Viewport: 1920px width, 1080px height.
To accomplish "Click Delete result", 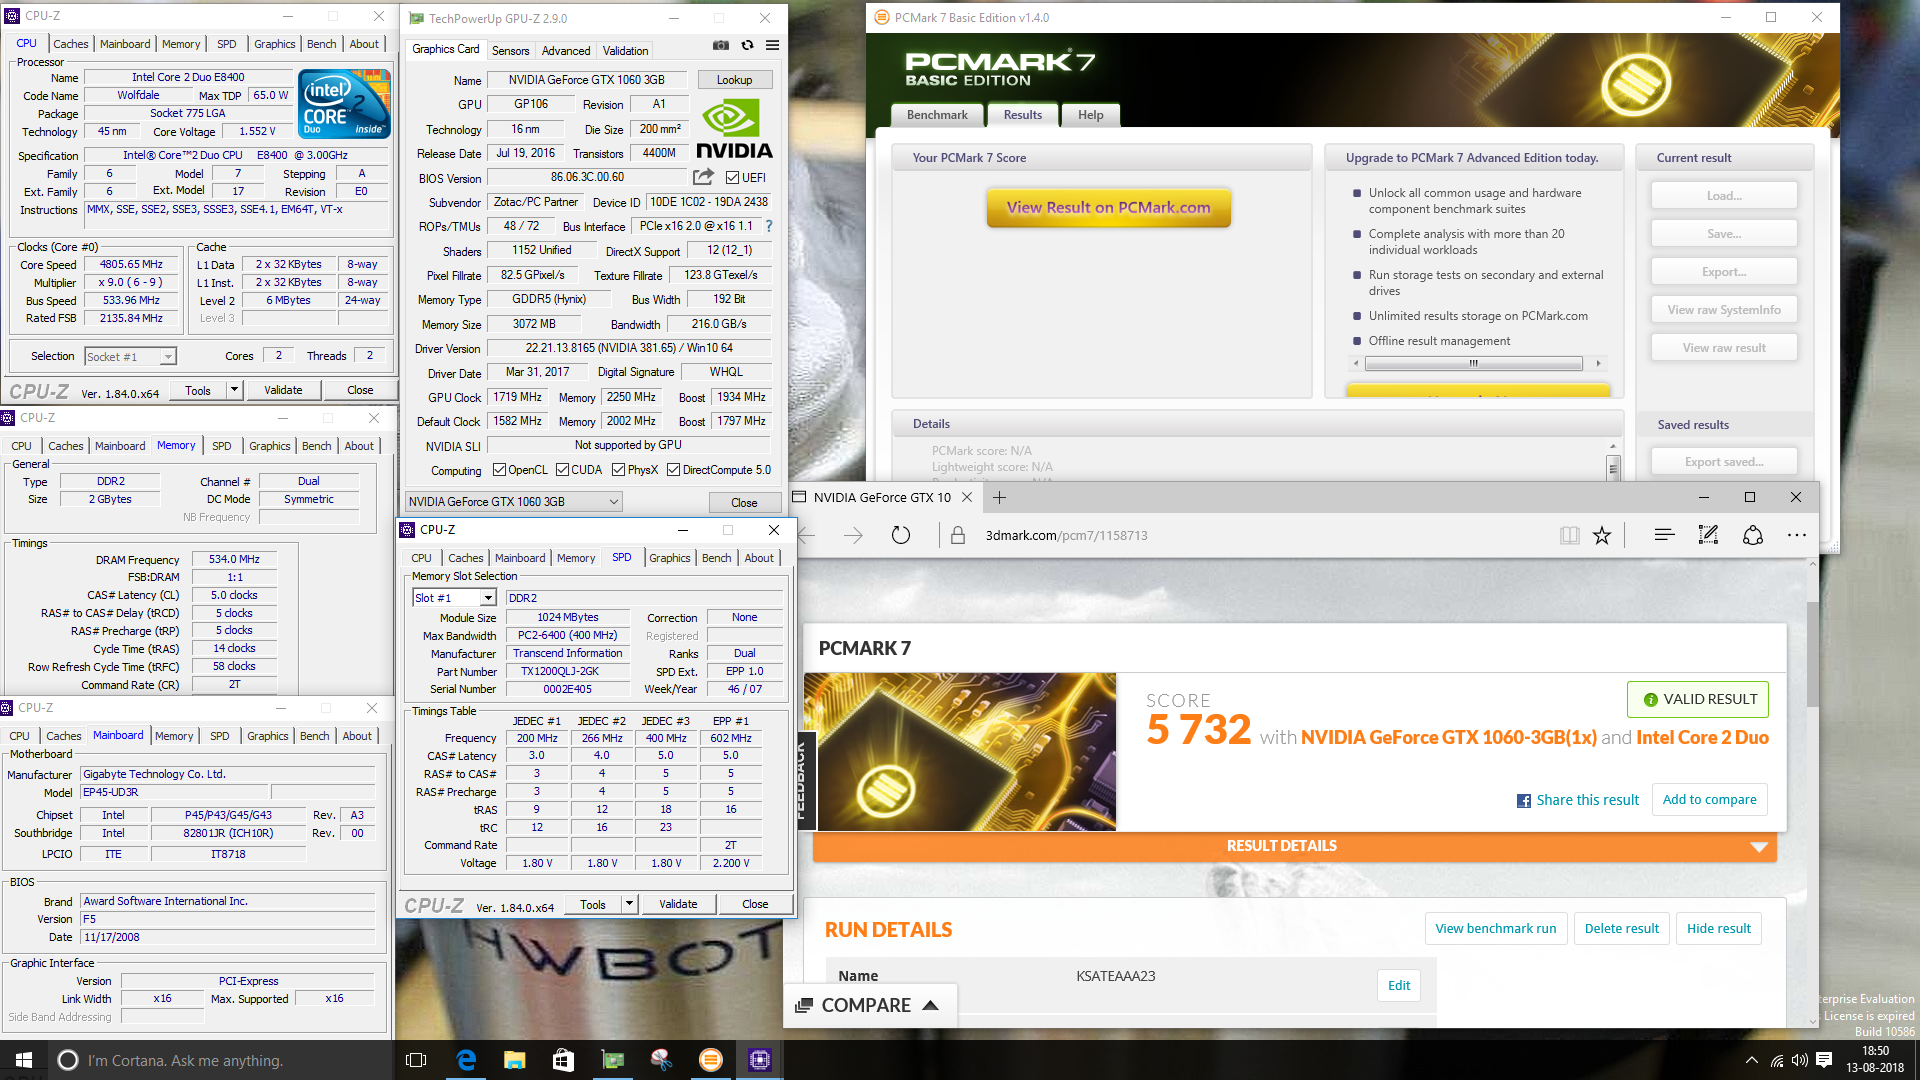I will 1622,928.
